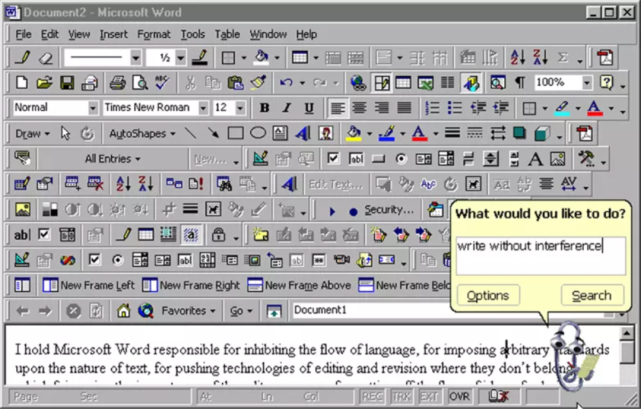Draw a Rectangle shape
Screen dimensions: 641x409
click(235, 133)
